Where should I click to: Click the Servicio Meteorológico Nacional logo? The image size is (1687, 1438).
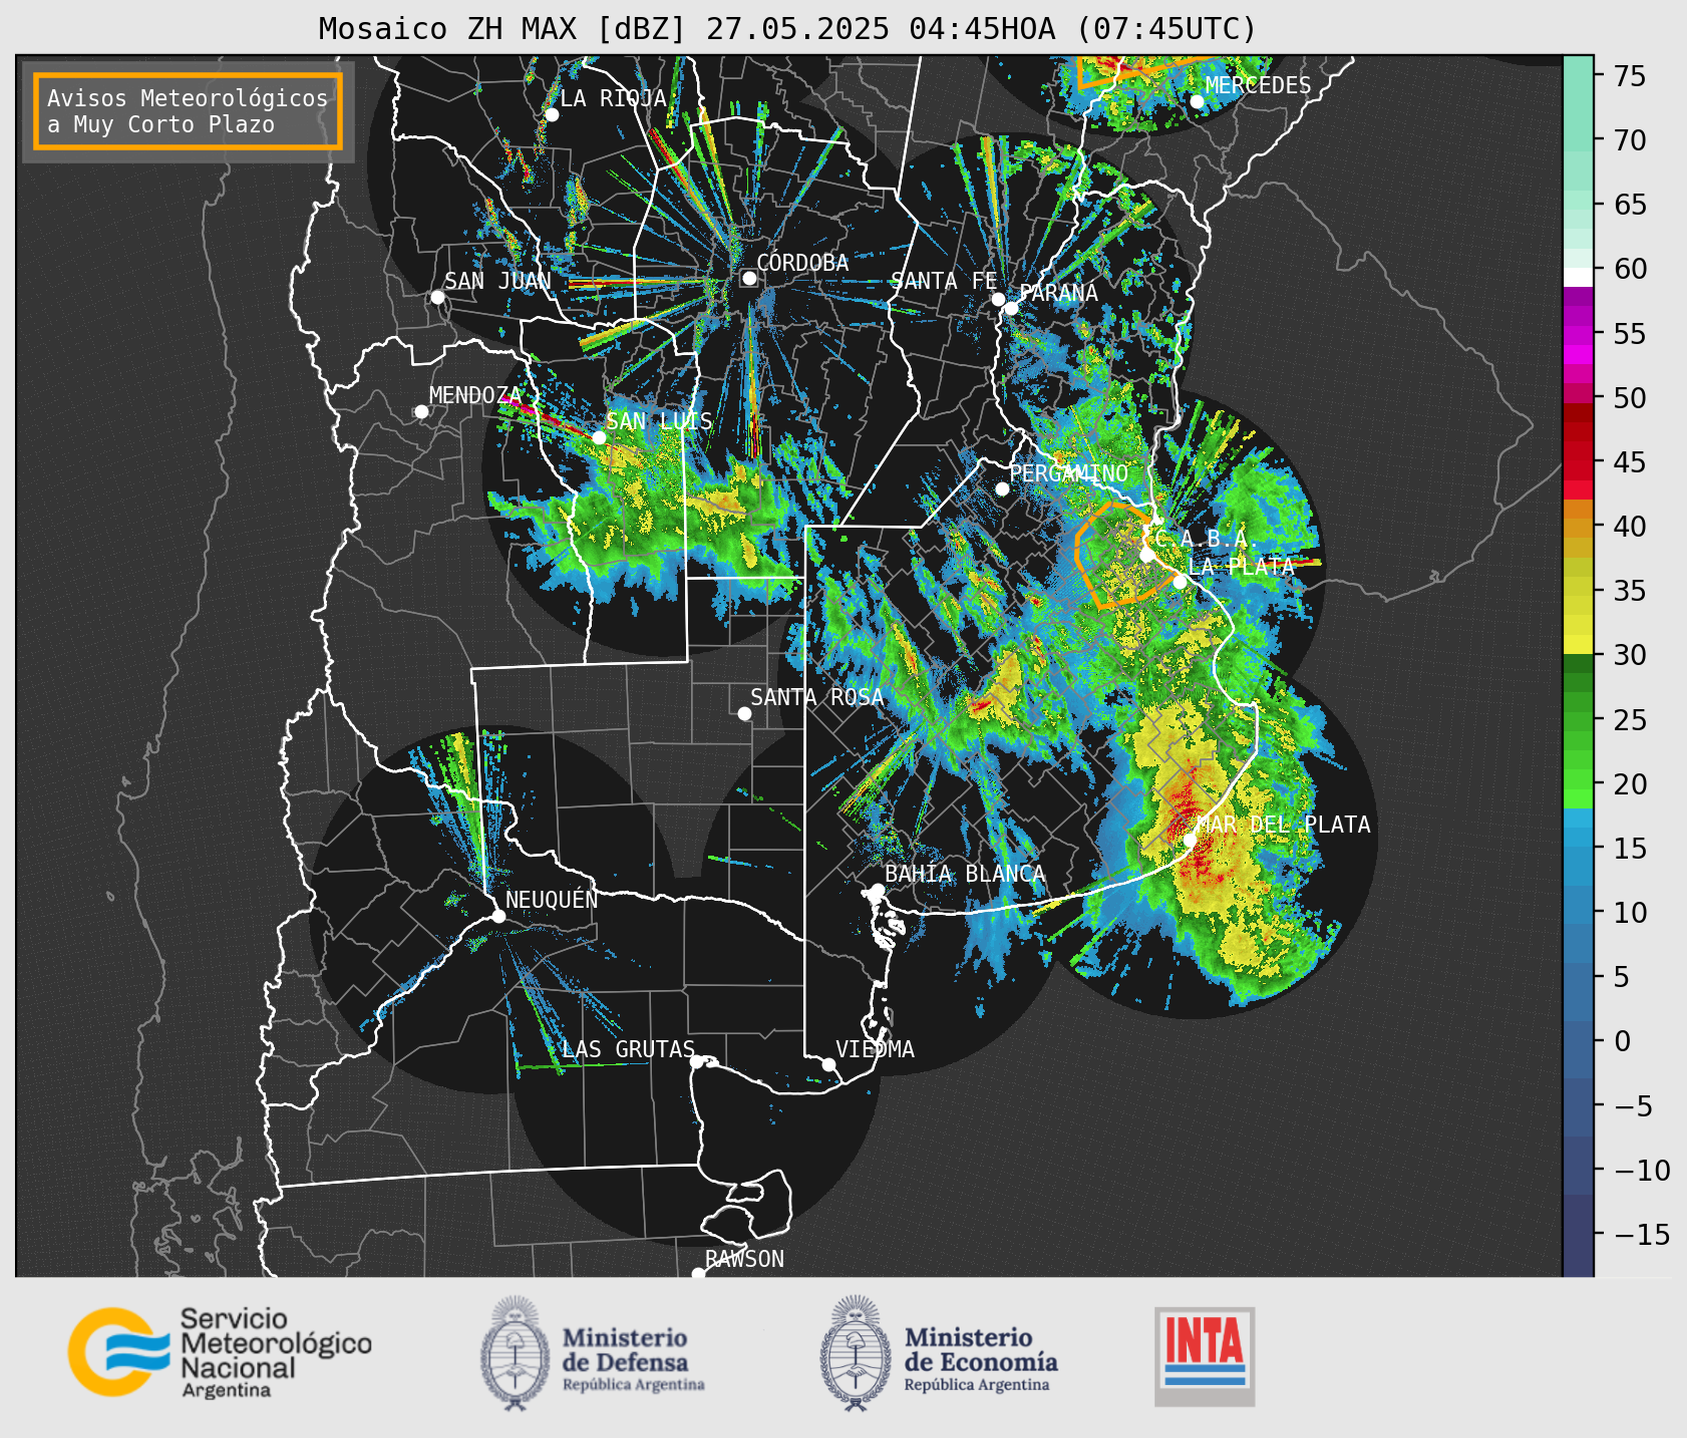click(219, 1352)
